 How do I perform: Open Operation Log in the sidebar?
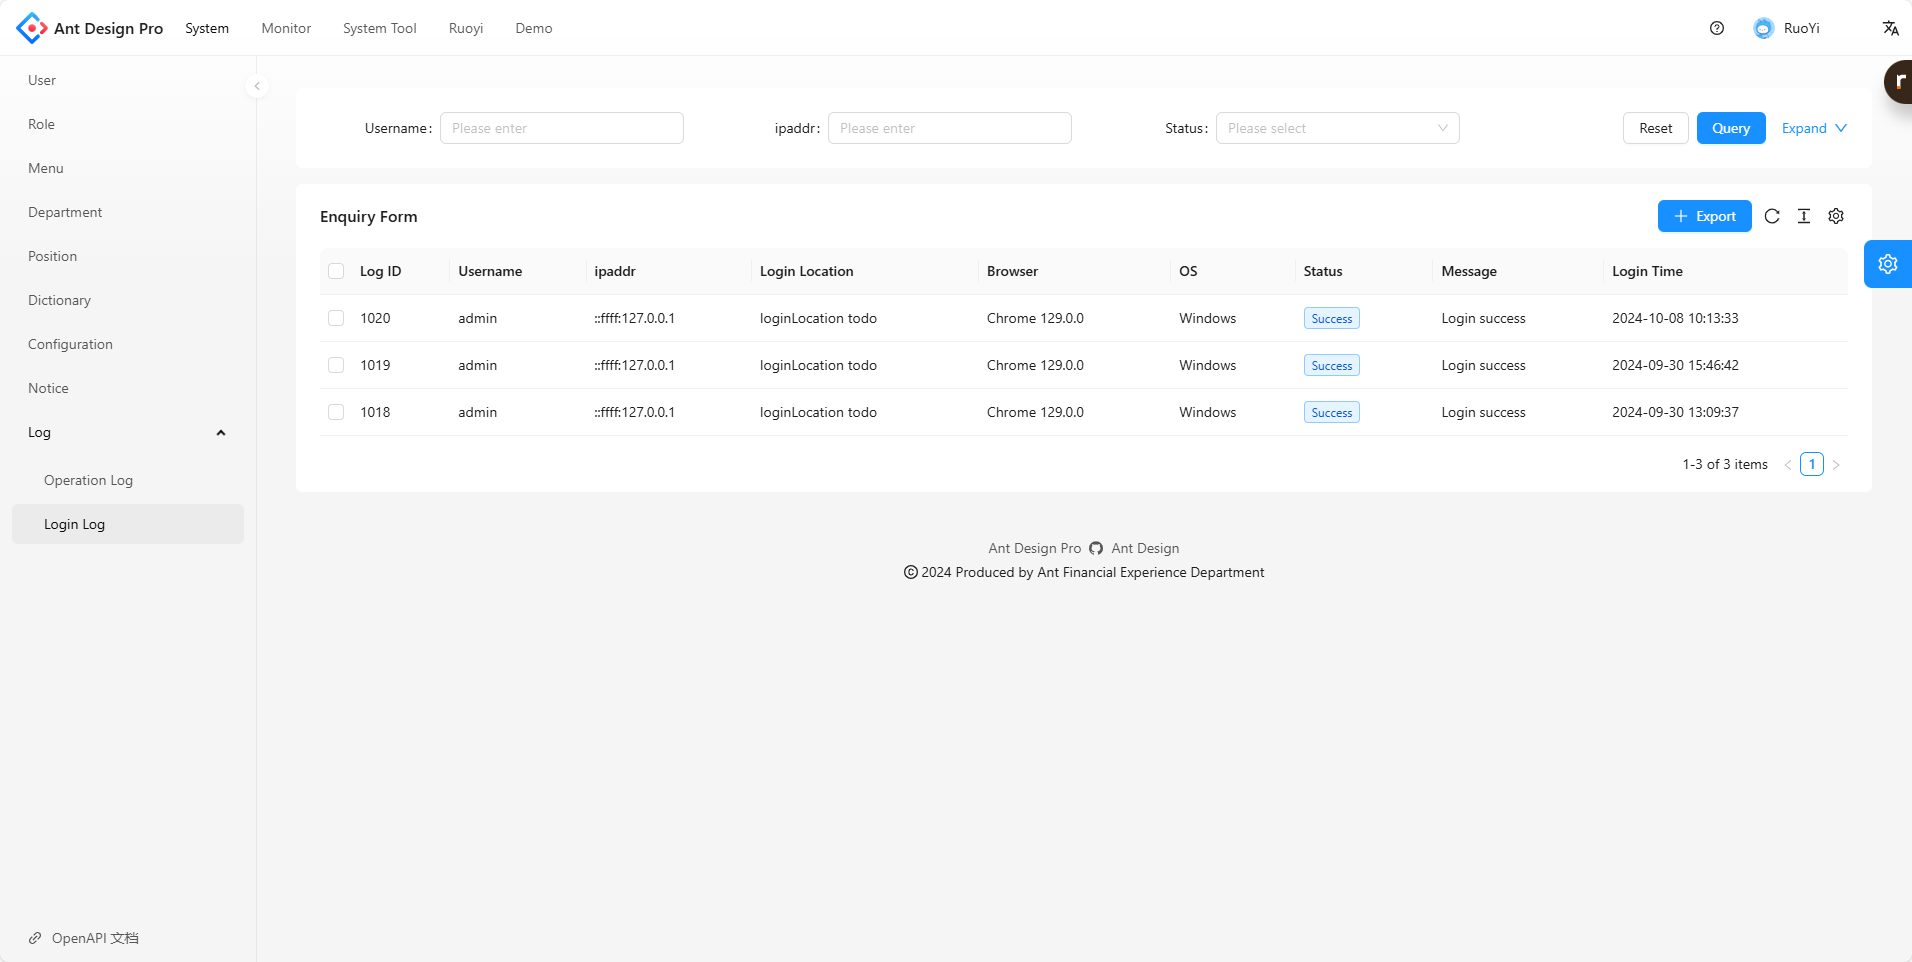88,480
